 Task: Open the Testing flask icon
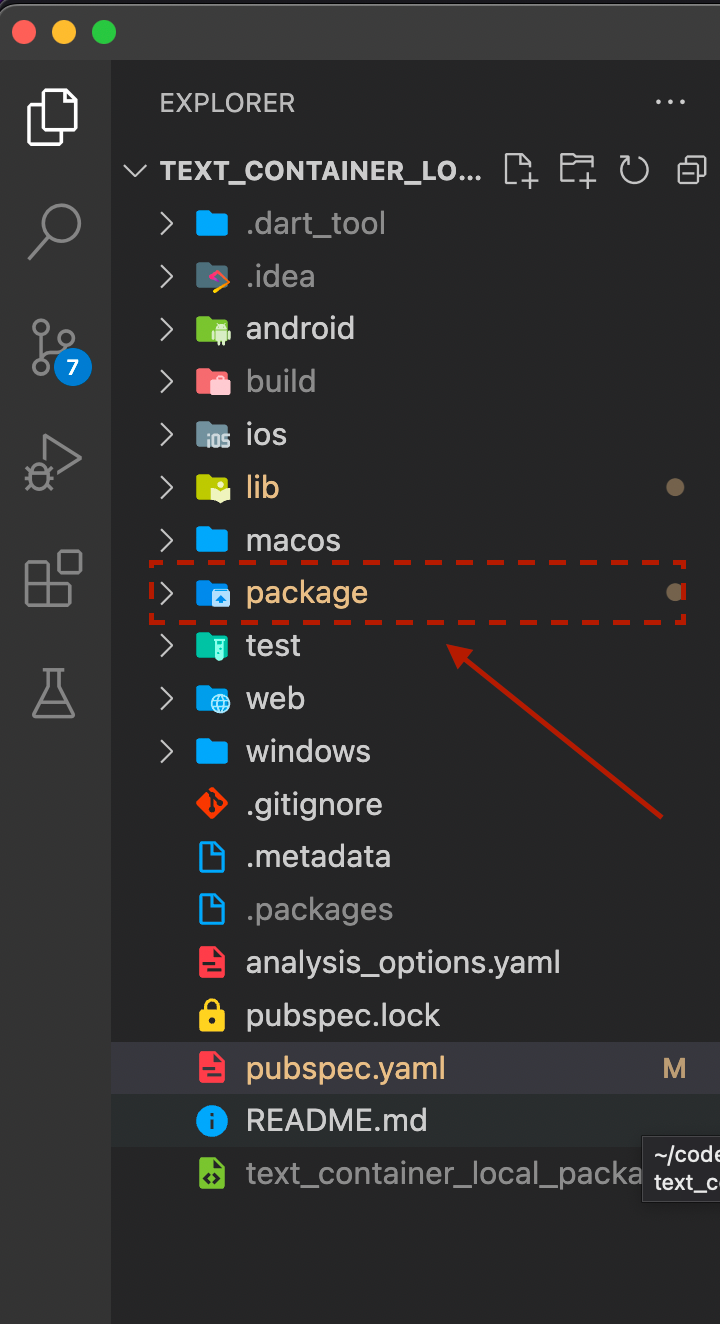[53, 693]
